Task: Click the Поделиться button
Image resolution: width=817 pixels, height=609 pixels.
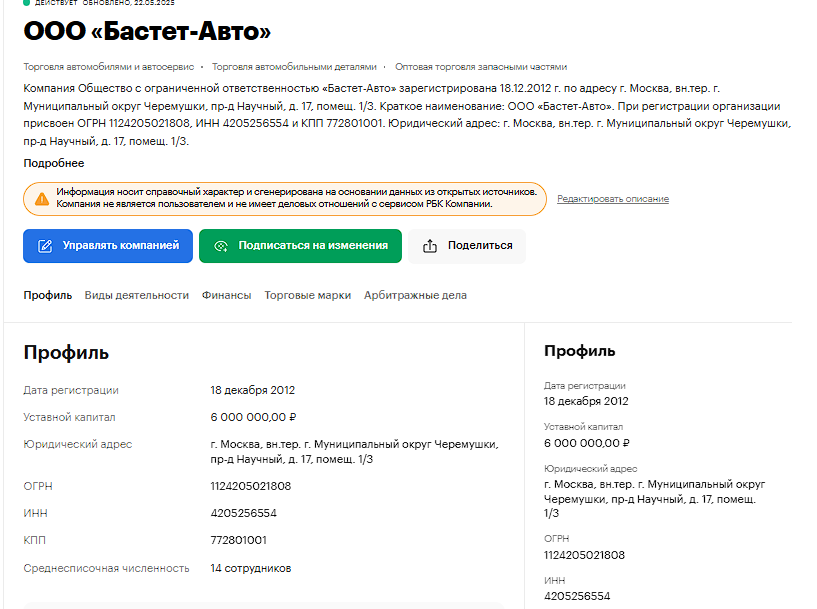Action: (x=467, y=246)
